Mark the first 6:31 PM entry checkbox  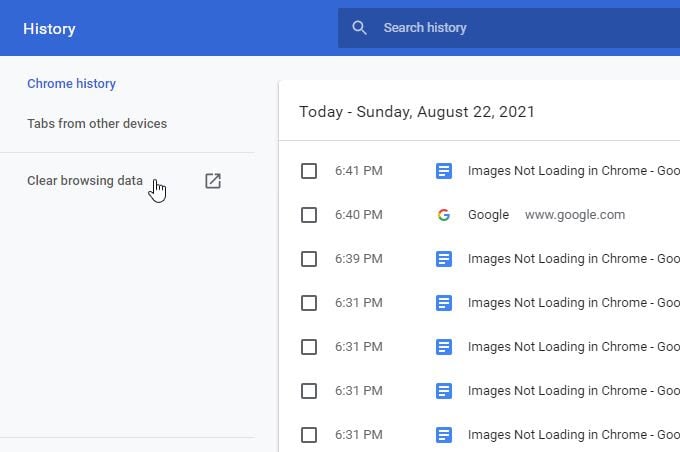pyautogui.click(x=309, y=303)
